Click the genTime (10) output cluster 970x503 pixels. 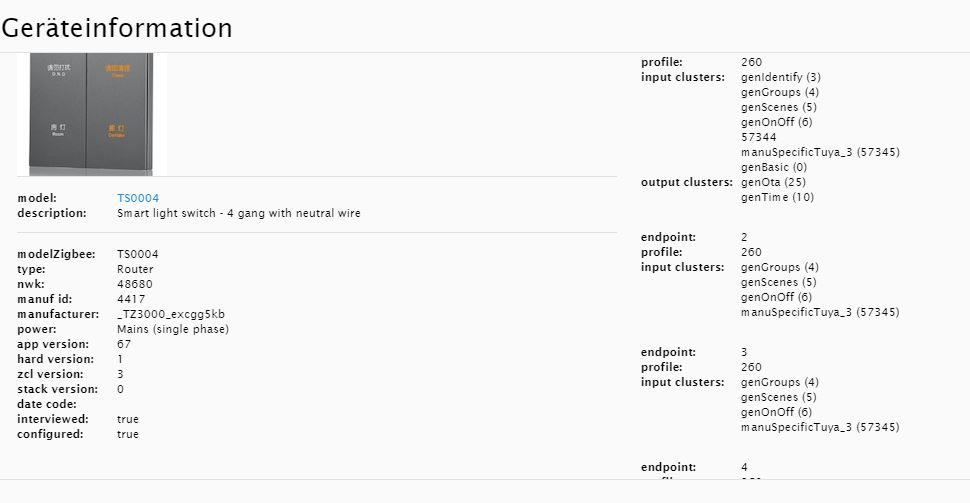(x=777, y=197)
